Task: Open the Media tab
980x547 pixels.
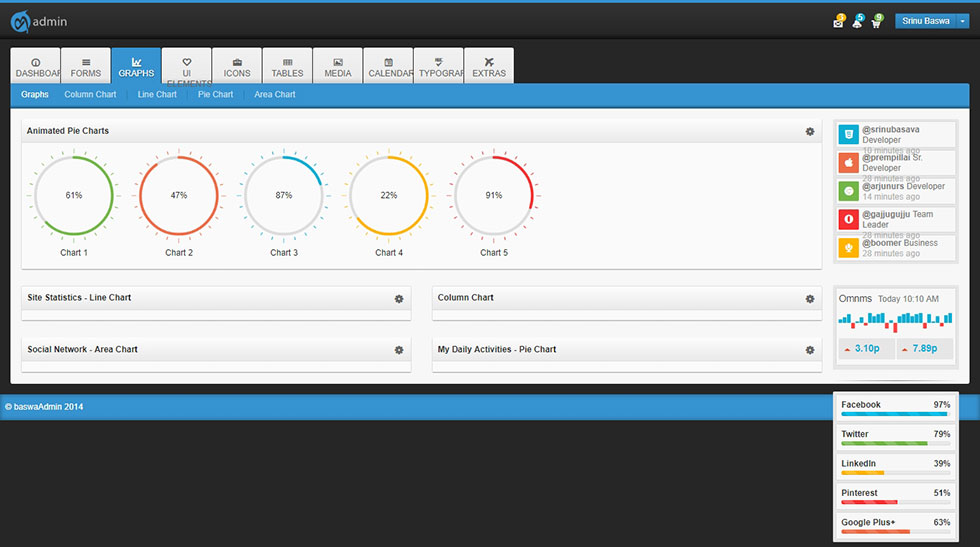Action: coord(338,66)
